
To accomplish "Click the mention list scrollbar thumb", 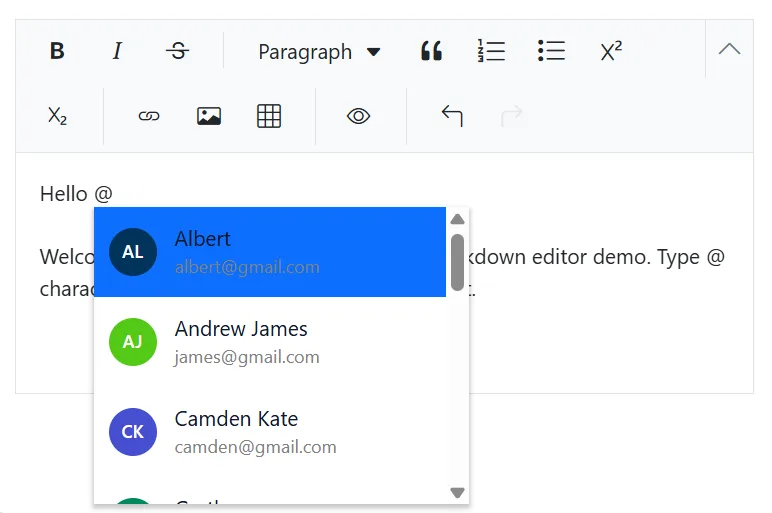I will point(457,262).
